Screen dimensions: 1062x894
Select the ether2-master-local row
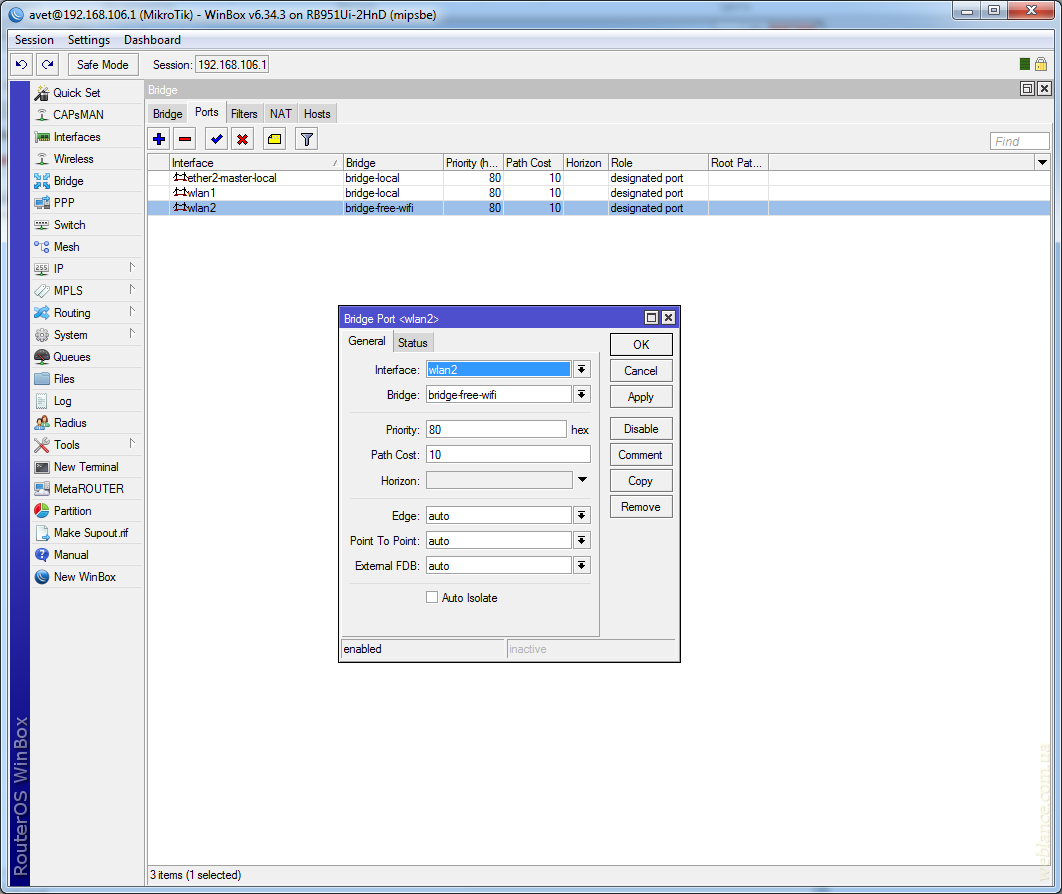(x=231, y=178)
